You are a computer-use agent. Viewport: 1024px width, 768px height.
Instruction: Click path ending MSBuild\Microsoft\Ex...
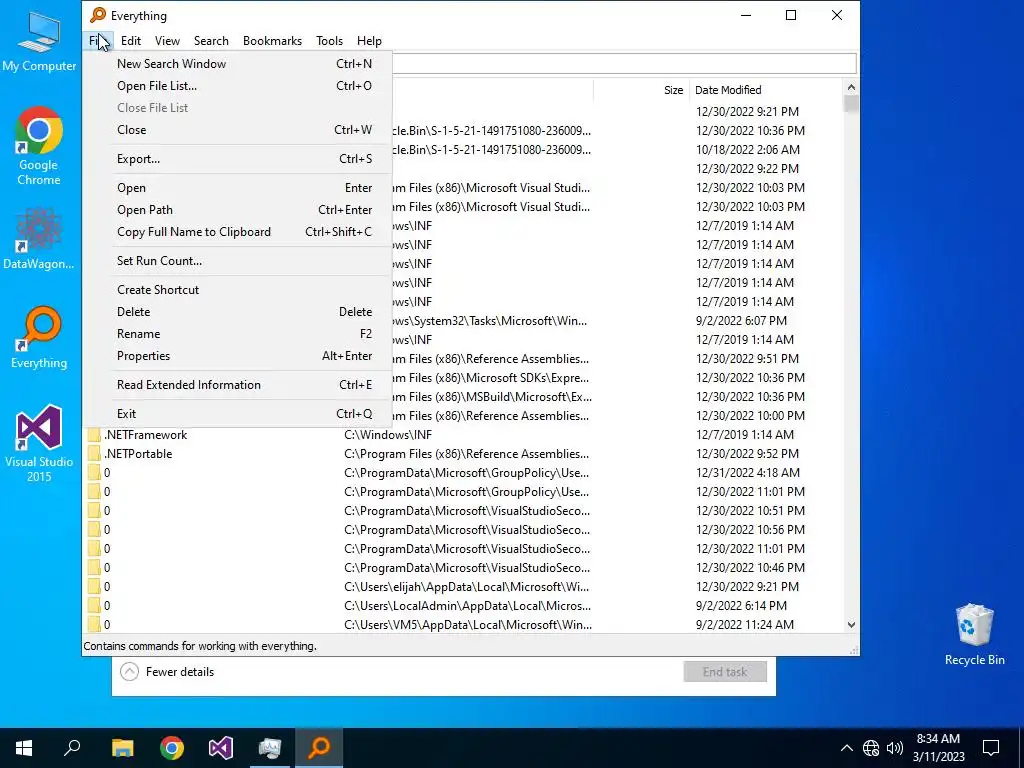click(492, 397)
